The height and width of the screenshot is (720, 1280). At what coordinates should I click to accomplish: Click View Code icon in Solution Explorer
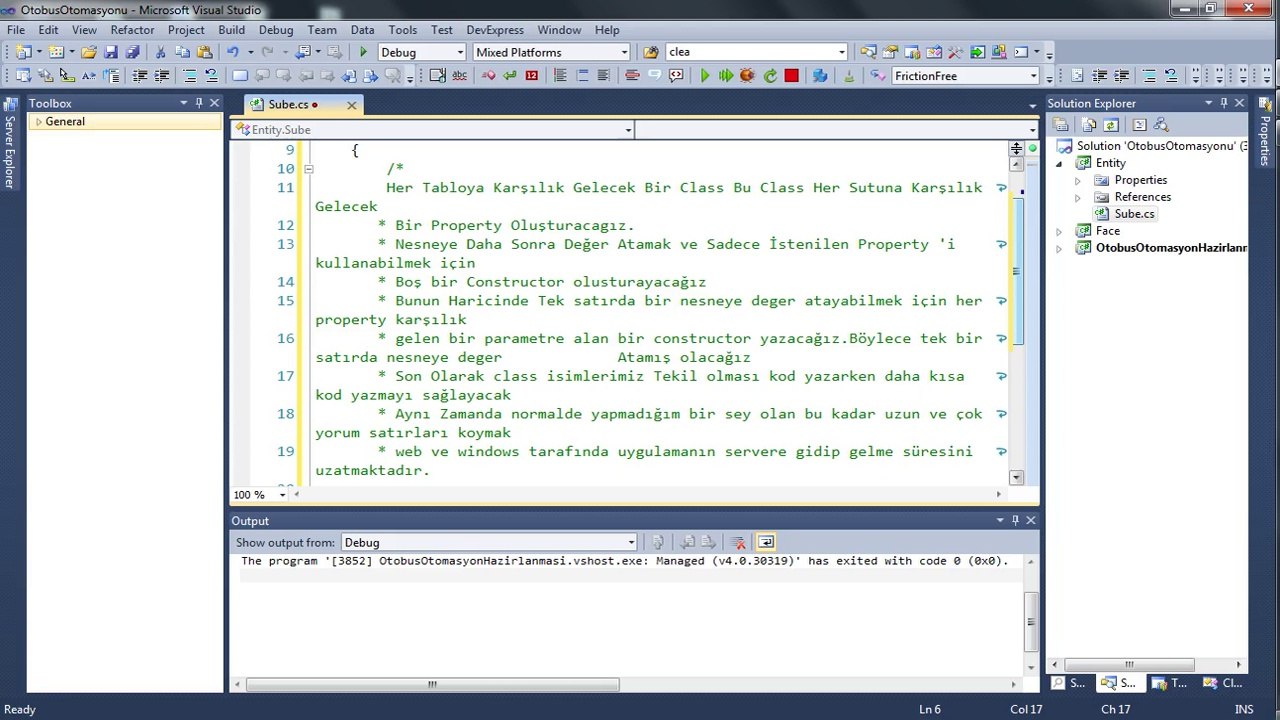(1139, 125)
